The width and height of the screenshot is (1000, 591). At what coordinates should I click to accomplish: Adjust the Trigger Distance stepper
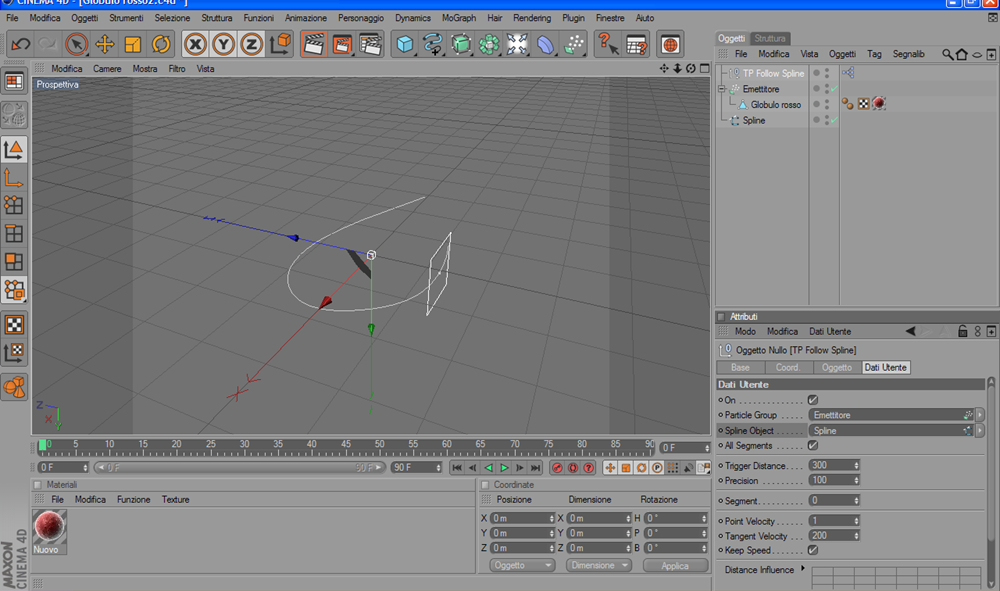coord(857,465)
